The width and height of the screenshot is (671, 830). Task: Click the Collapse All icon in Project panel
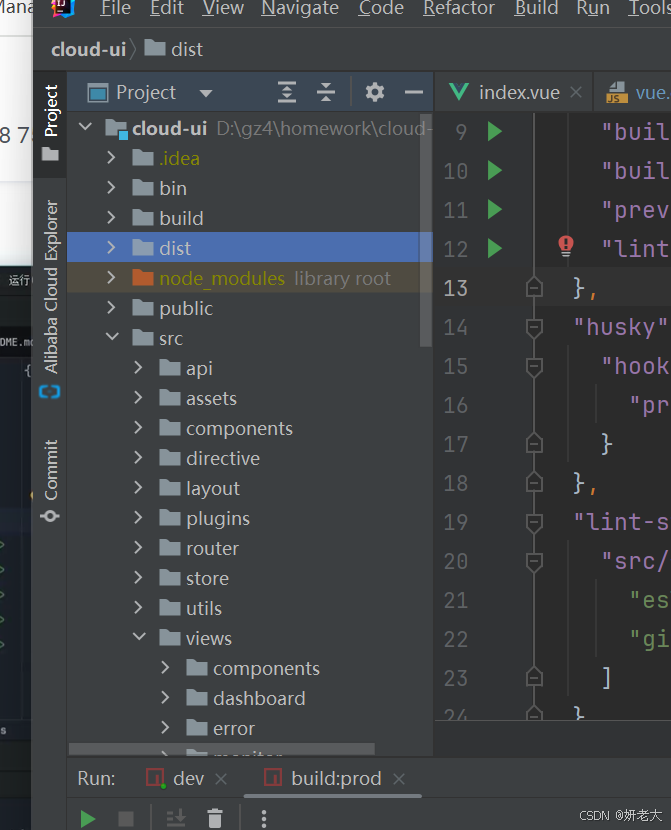tap(326, 93)
